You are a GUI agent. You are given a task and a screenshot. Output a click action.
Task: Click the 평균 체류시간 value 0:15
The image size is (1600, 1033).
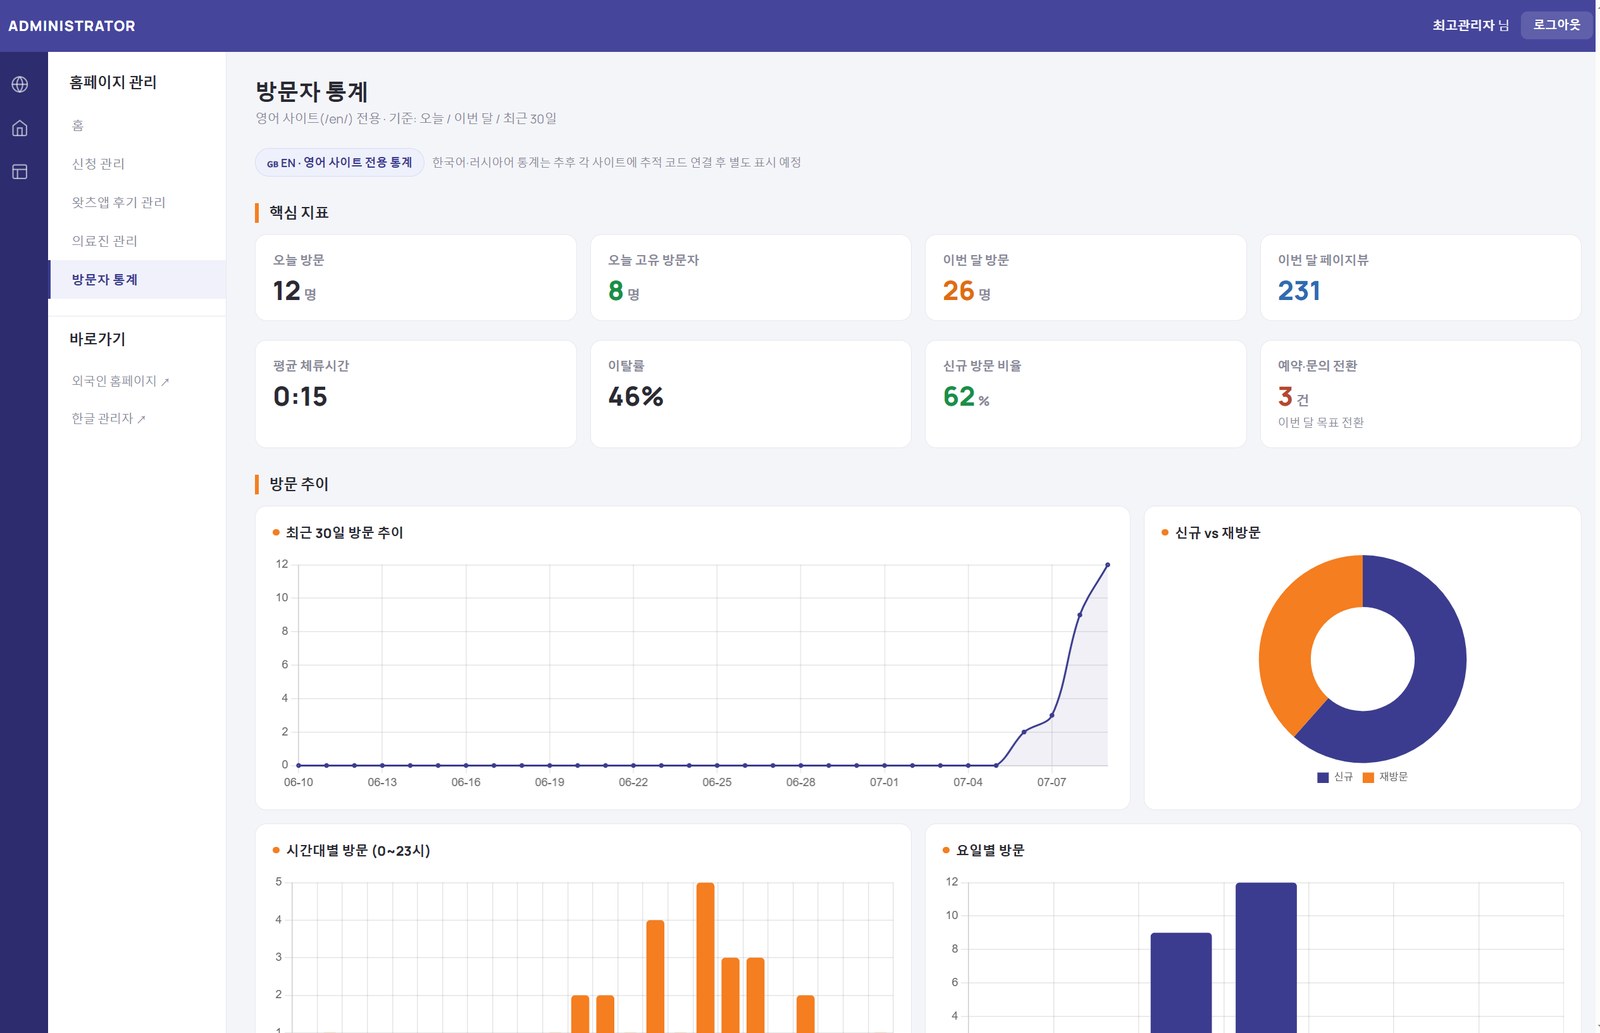300,397
